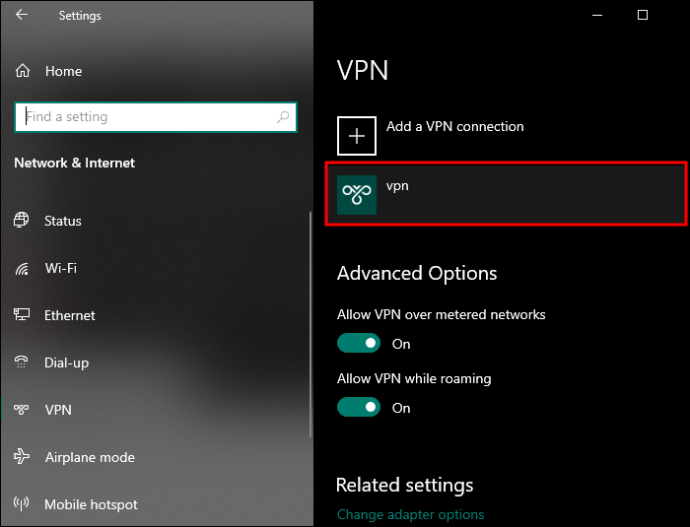Click the Airplane mode icon
This screenshot has width=690, height=527.
(x=22, y=457)
